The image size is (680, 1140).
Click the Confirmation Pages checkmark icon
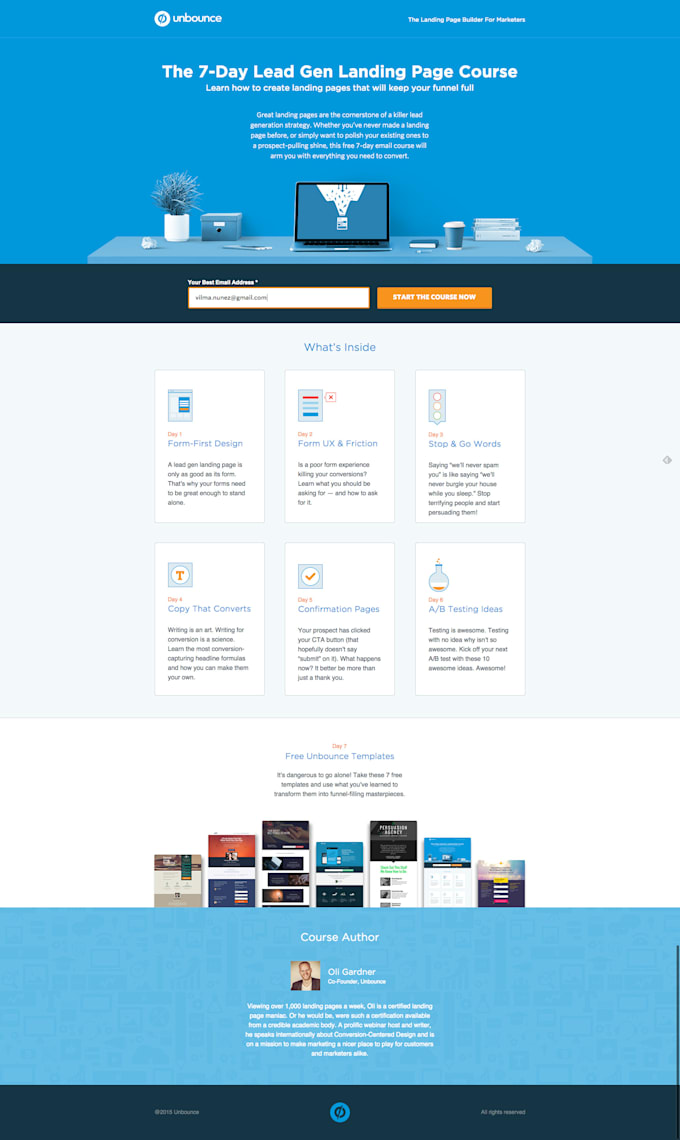(x=310, y=576)
